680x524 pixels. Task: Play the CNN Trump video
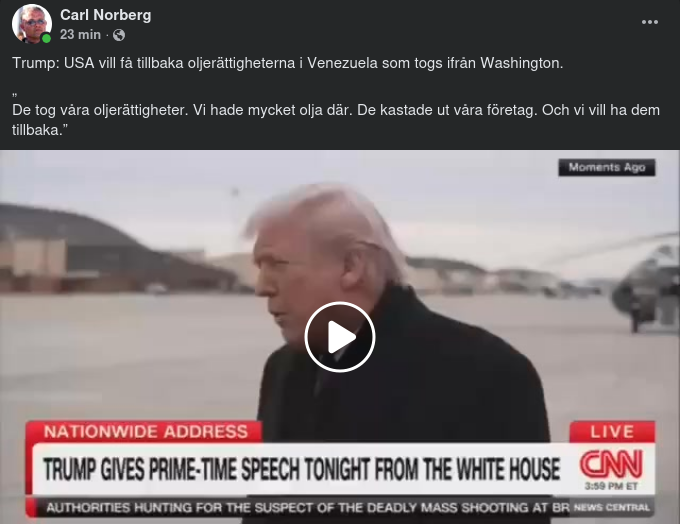point(340,337)
